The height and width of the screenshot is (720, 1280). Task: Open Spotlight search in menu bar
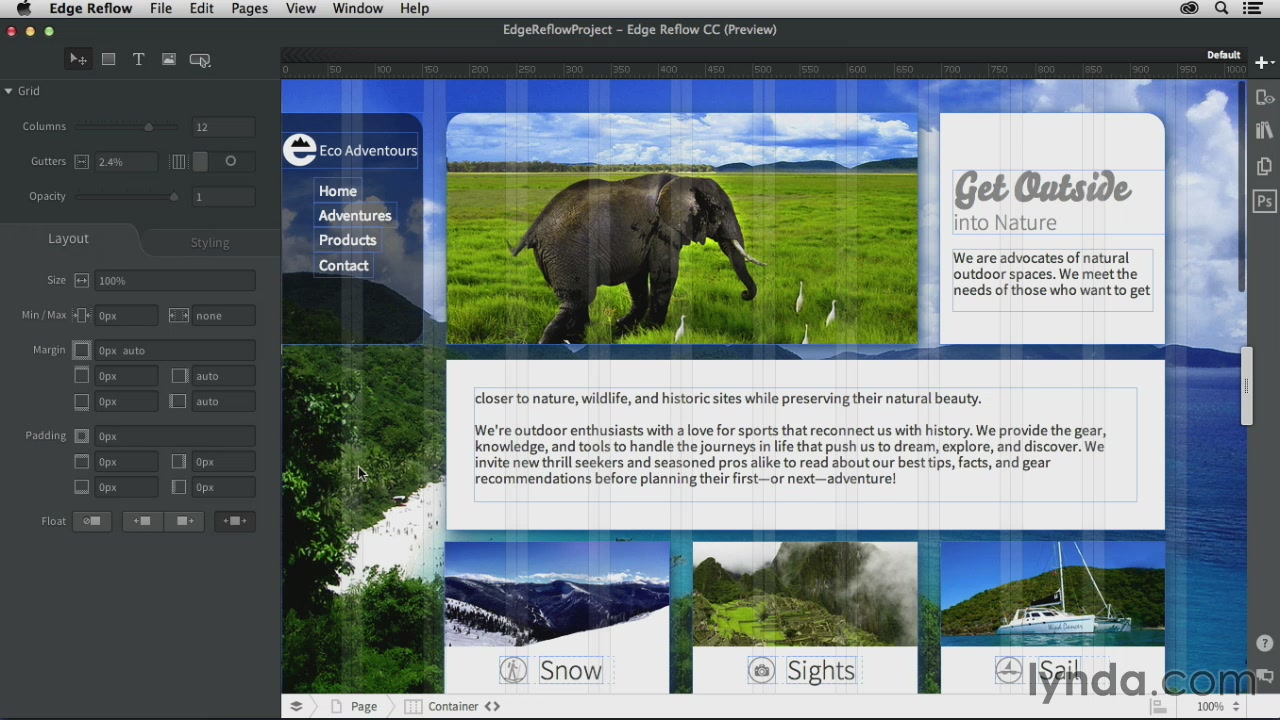click(1221, 8)
